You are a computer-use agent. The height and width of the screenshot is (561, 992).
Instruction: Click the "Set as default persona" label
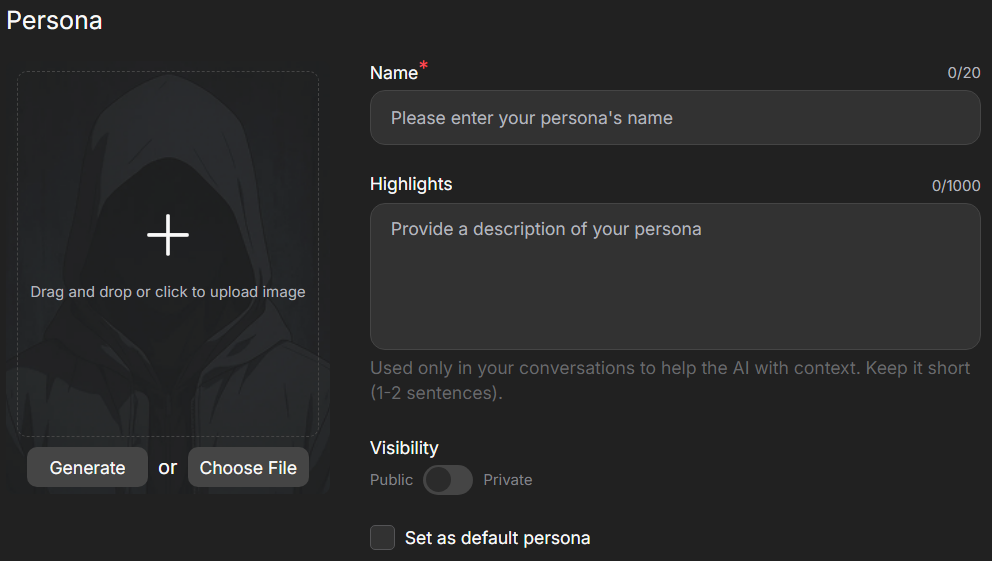497,538
